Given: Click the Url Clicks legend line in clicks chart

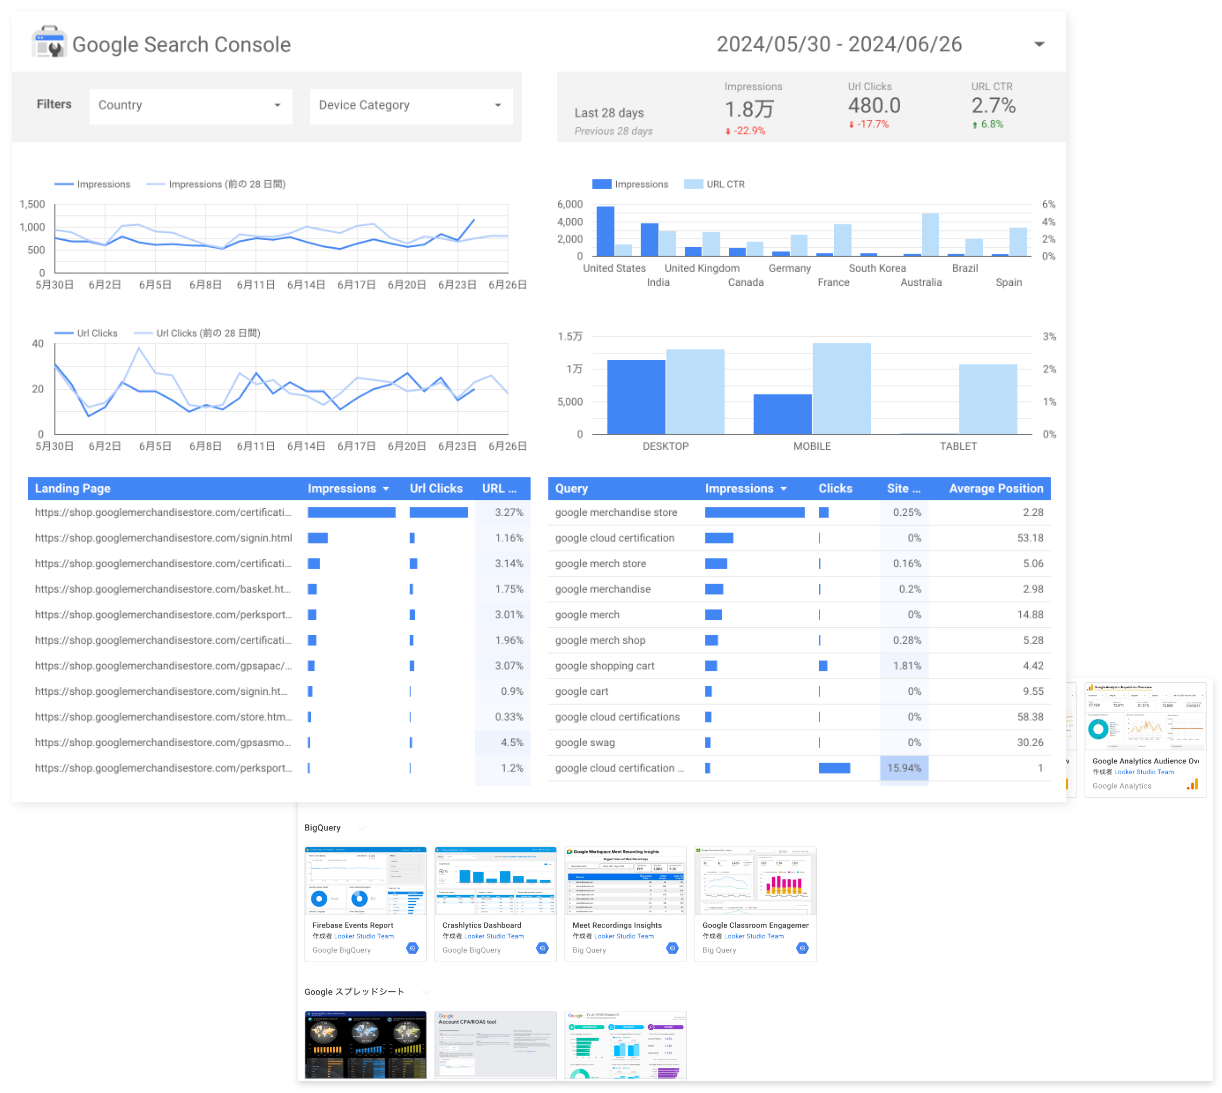Looking at the screenshot, I should click(x=64, y=334).
